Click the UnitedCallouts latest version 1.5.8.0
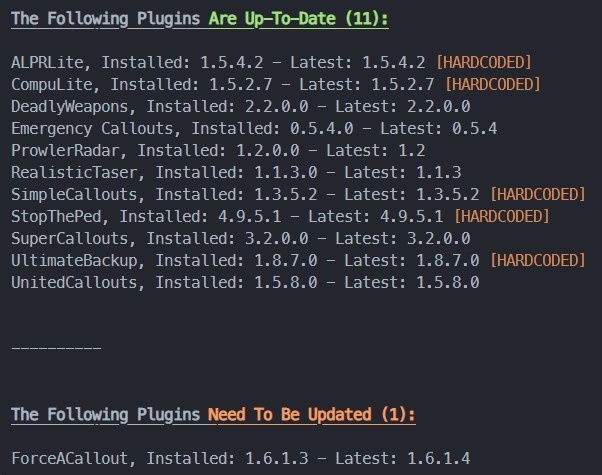Screen dimensions: 602x475 448,283
